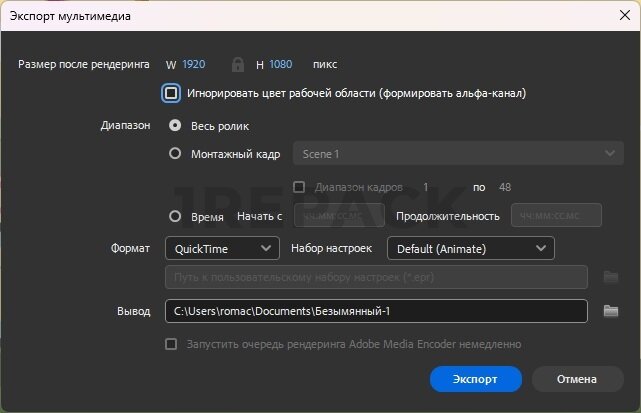Image resolution: width=641 pixels, height=413 pixels.
Task: Open the QuickTime format dropdown
Action: coord(222,247)
